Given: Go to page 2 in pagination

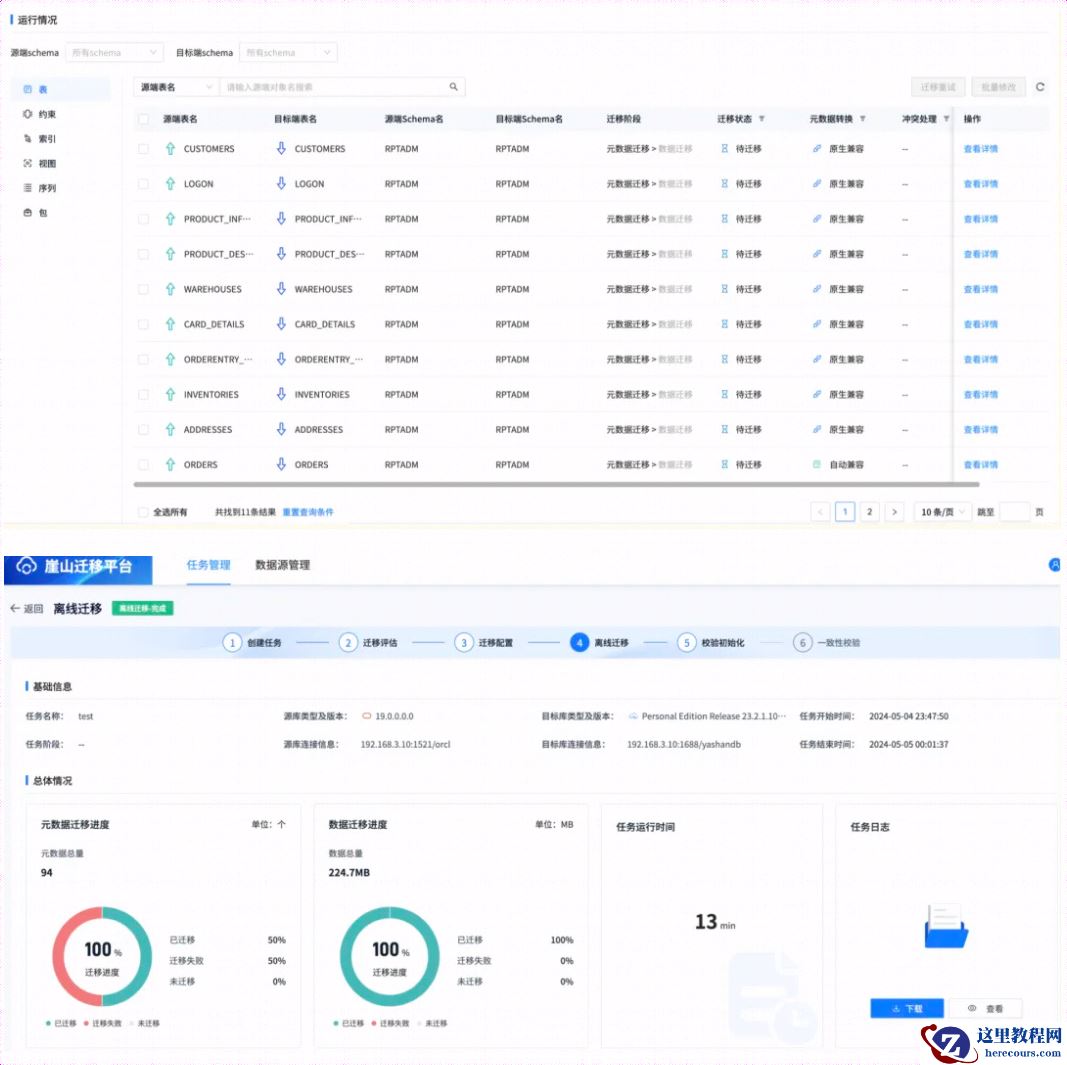Looking at the screenshot, I should (x=869, y=512).
